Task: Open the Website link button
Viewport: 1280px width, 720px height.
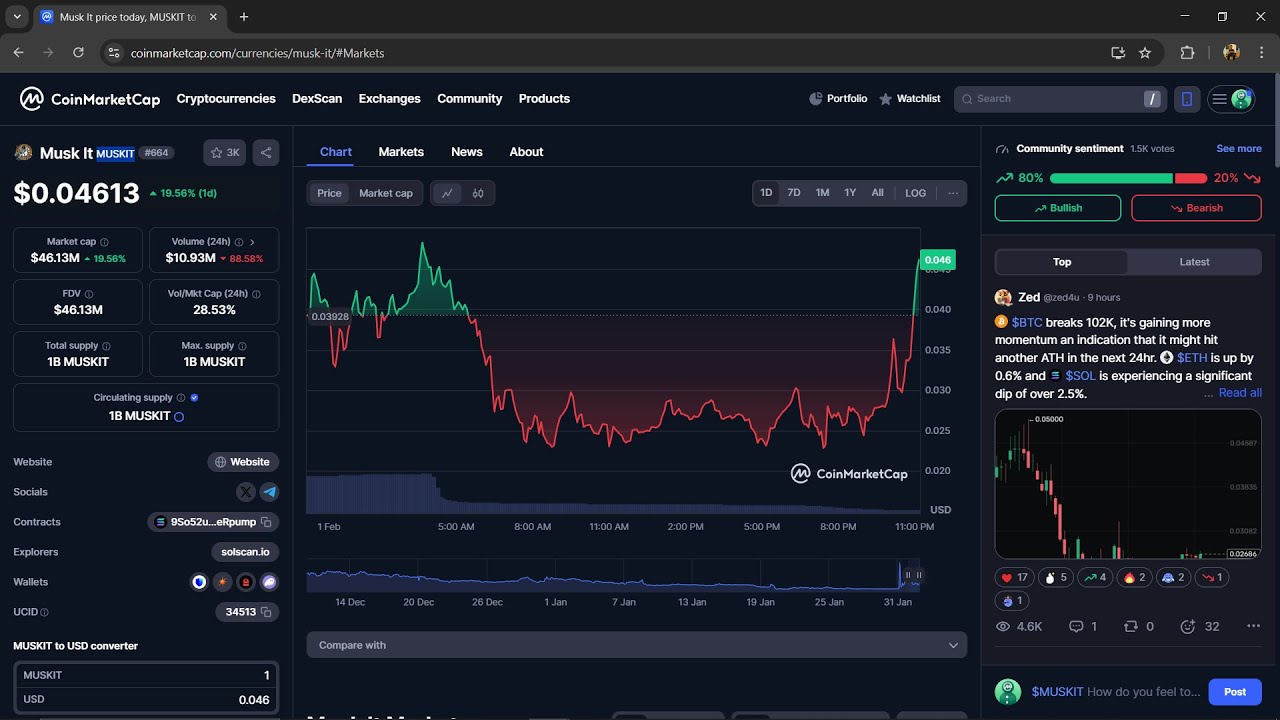Action: (x=243, y=462)
